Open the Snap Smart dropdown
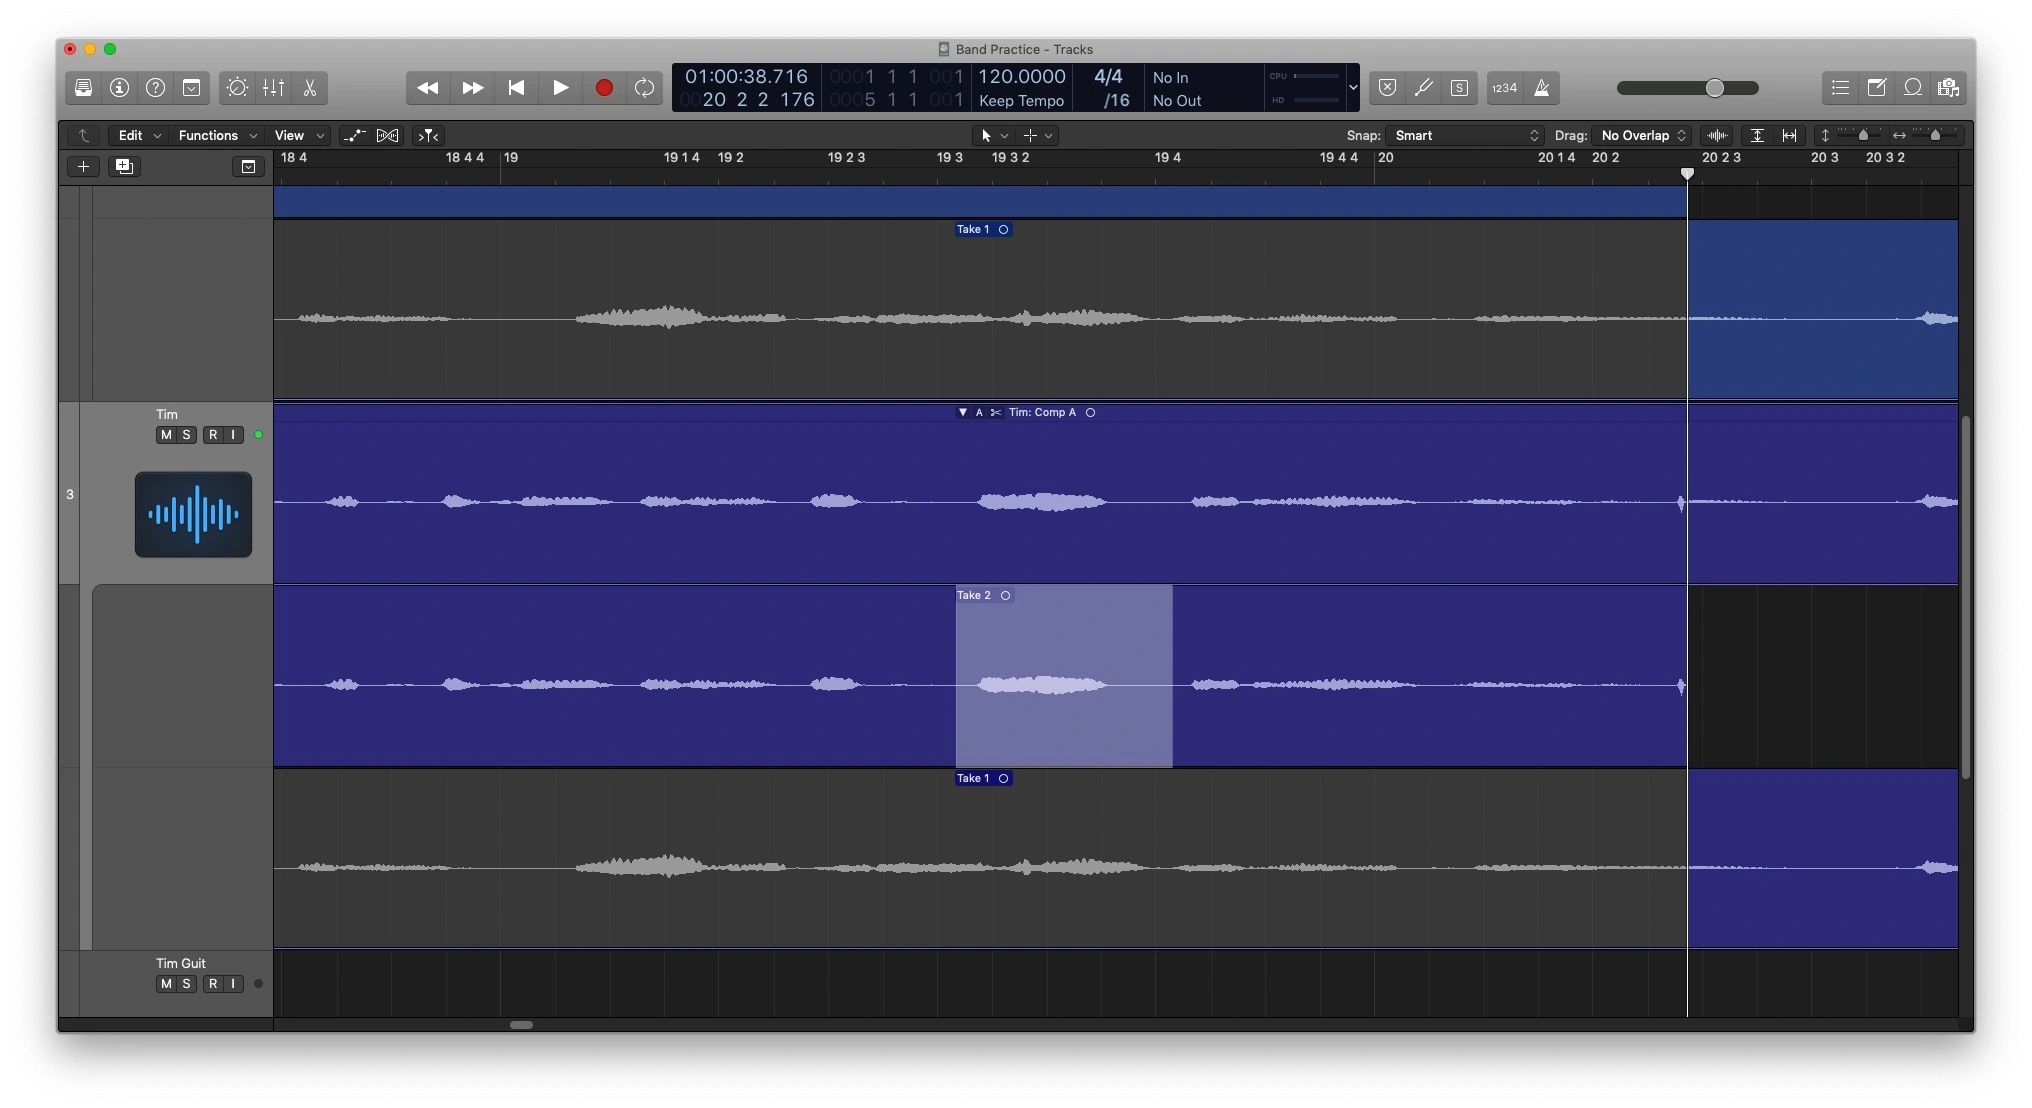The image size is (2032, 1108). click(1466, 136)
